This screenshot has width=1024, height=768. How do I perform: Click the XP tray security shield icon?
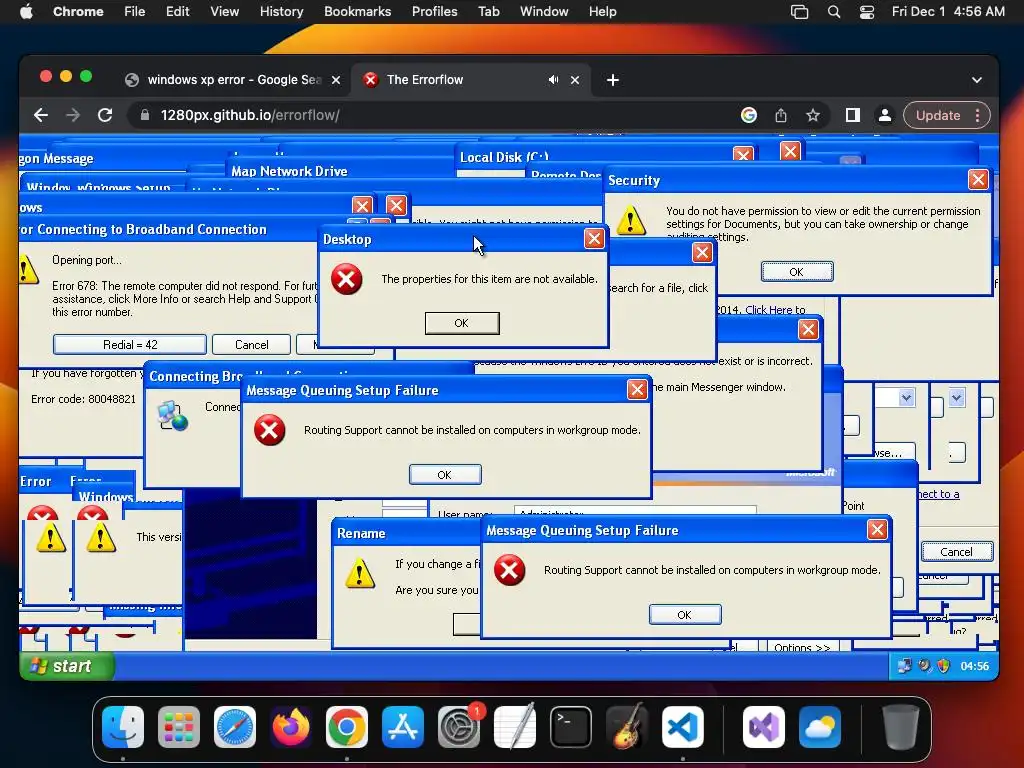[x=943, y=666]
